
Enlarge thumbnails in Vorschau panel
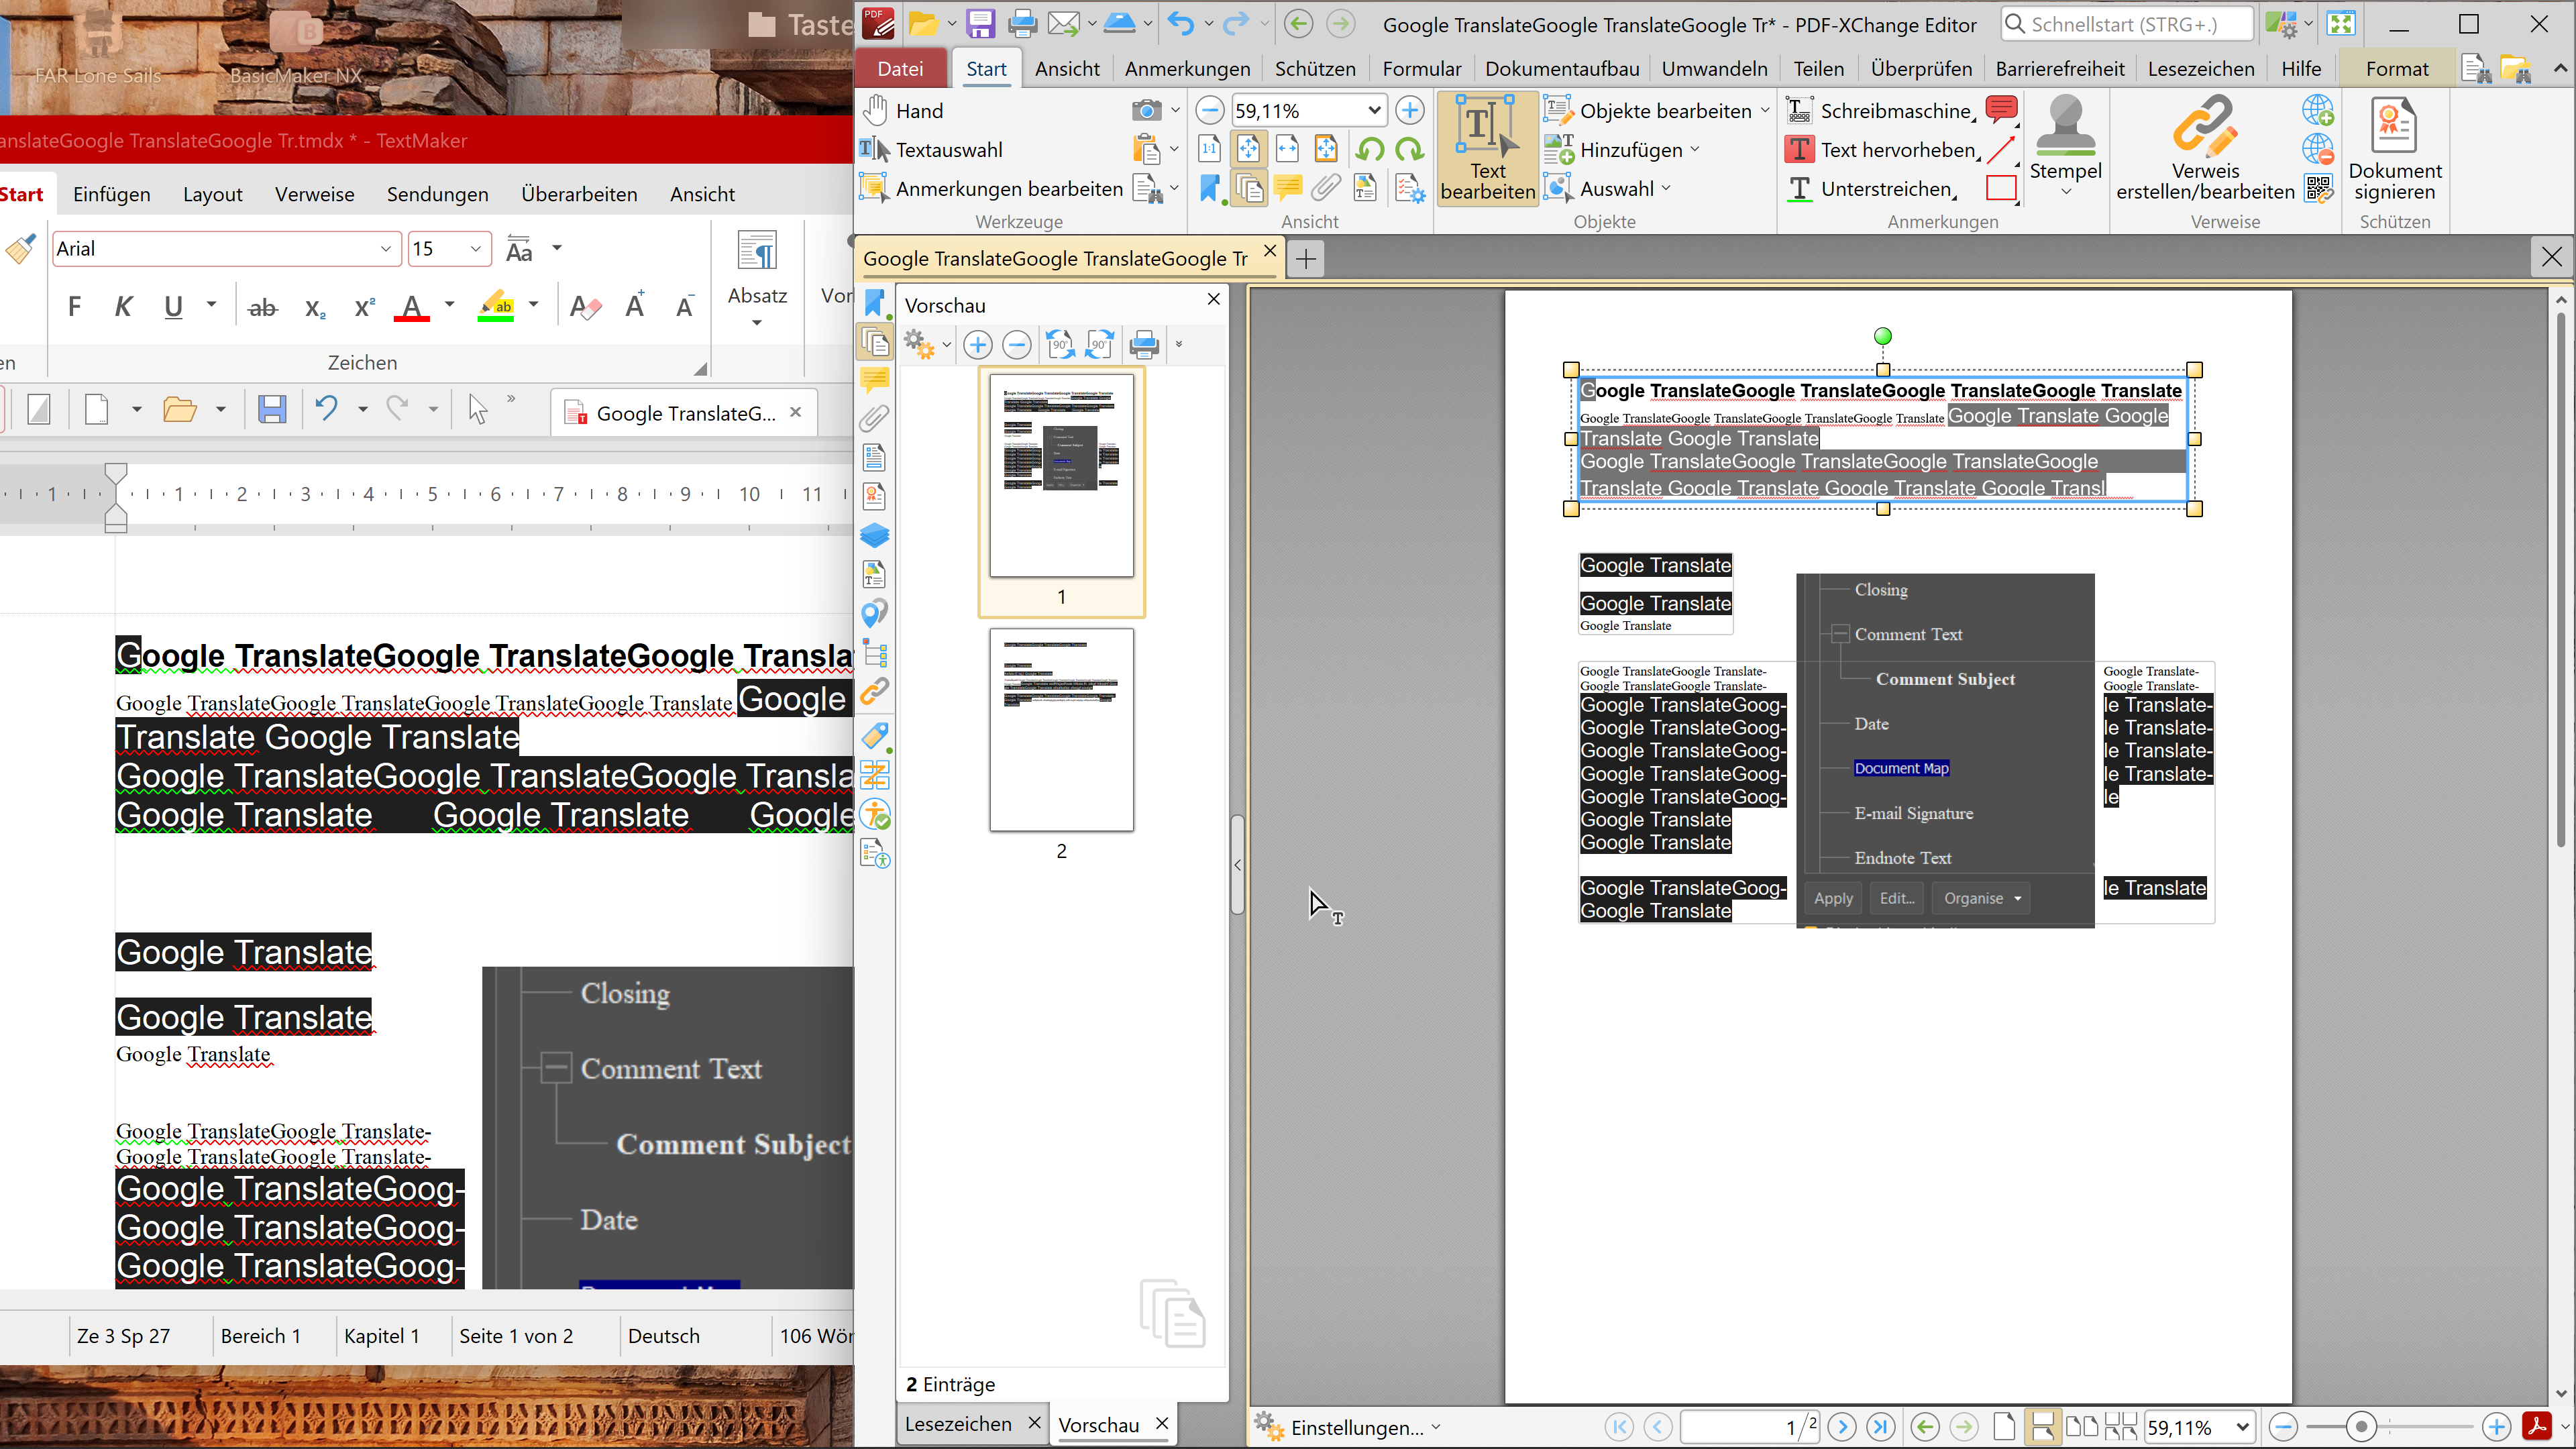click(977, 345)
